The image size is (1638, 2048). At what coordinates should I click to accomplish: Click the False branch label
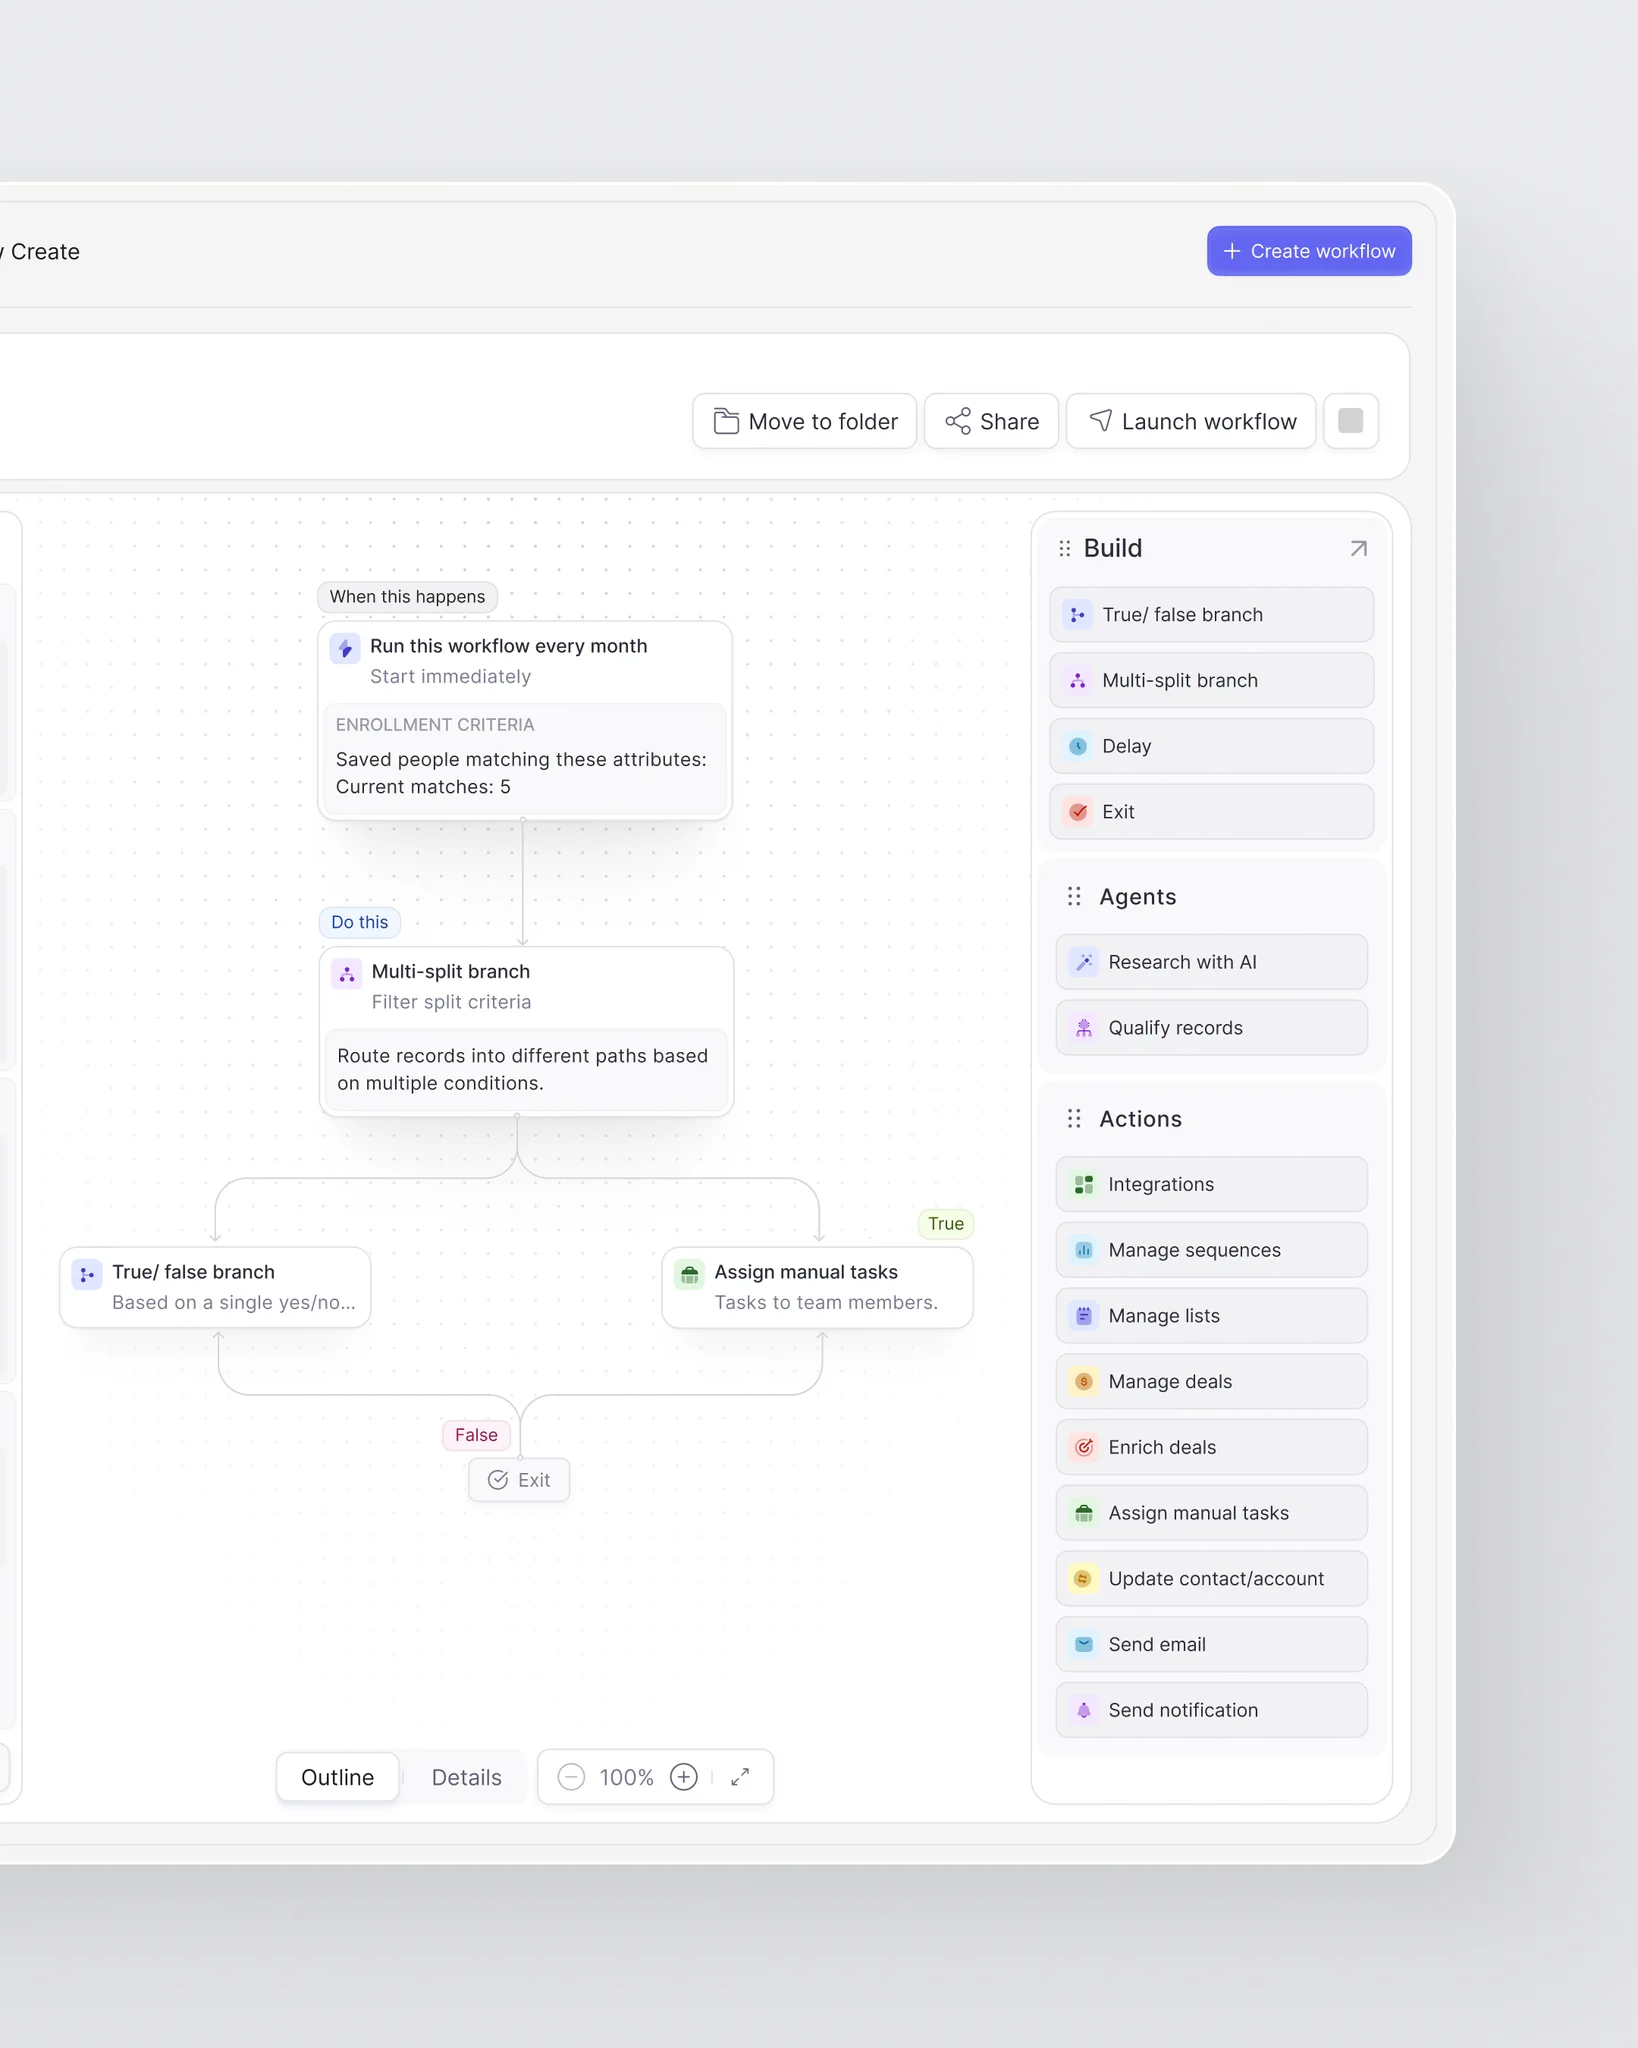tap(476, 1435)
